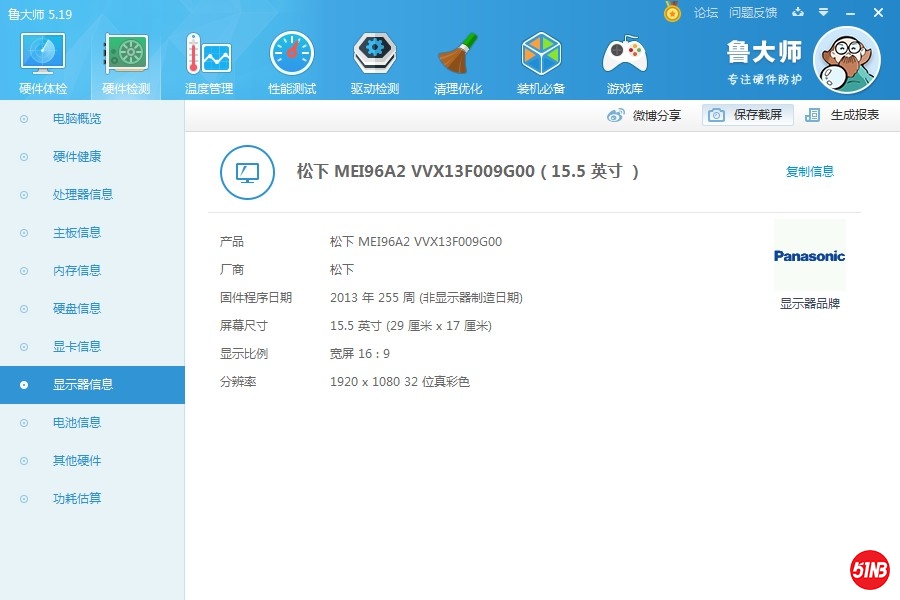Select the 温度管理 thermometer icon
900x600 pixels.
208,55
